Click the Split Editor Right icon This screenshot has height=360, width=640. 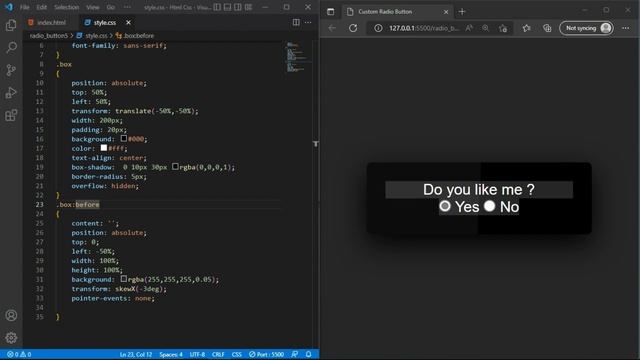[x=296, y=22]
